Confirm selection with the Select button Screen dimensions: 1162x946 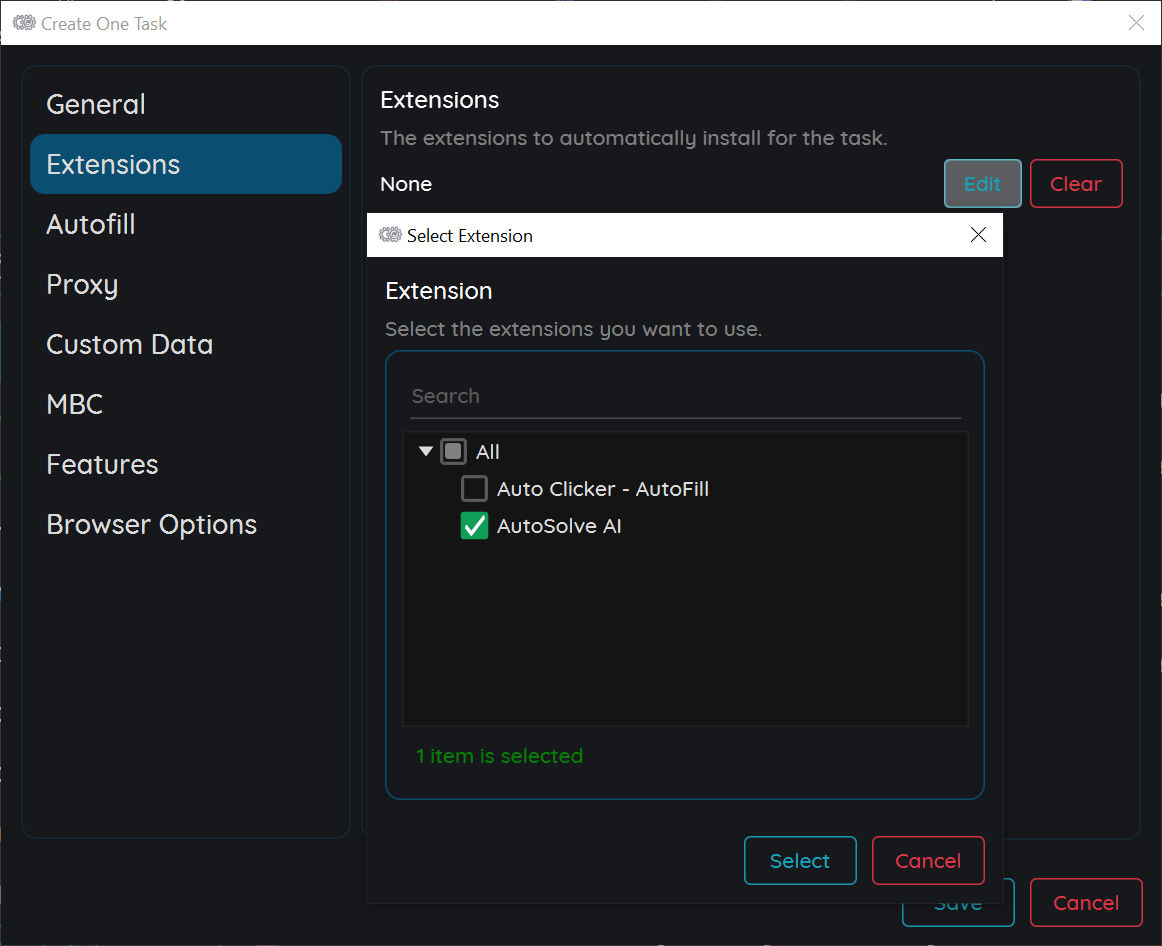point(800,860)
